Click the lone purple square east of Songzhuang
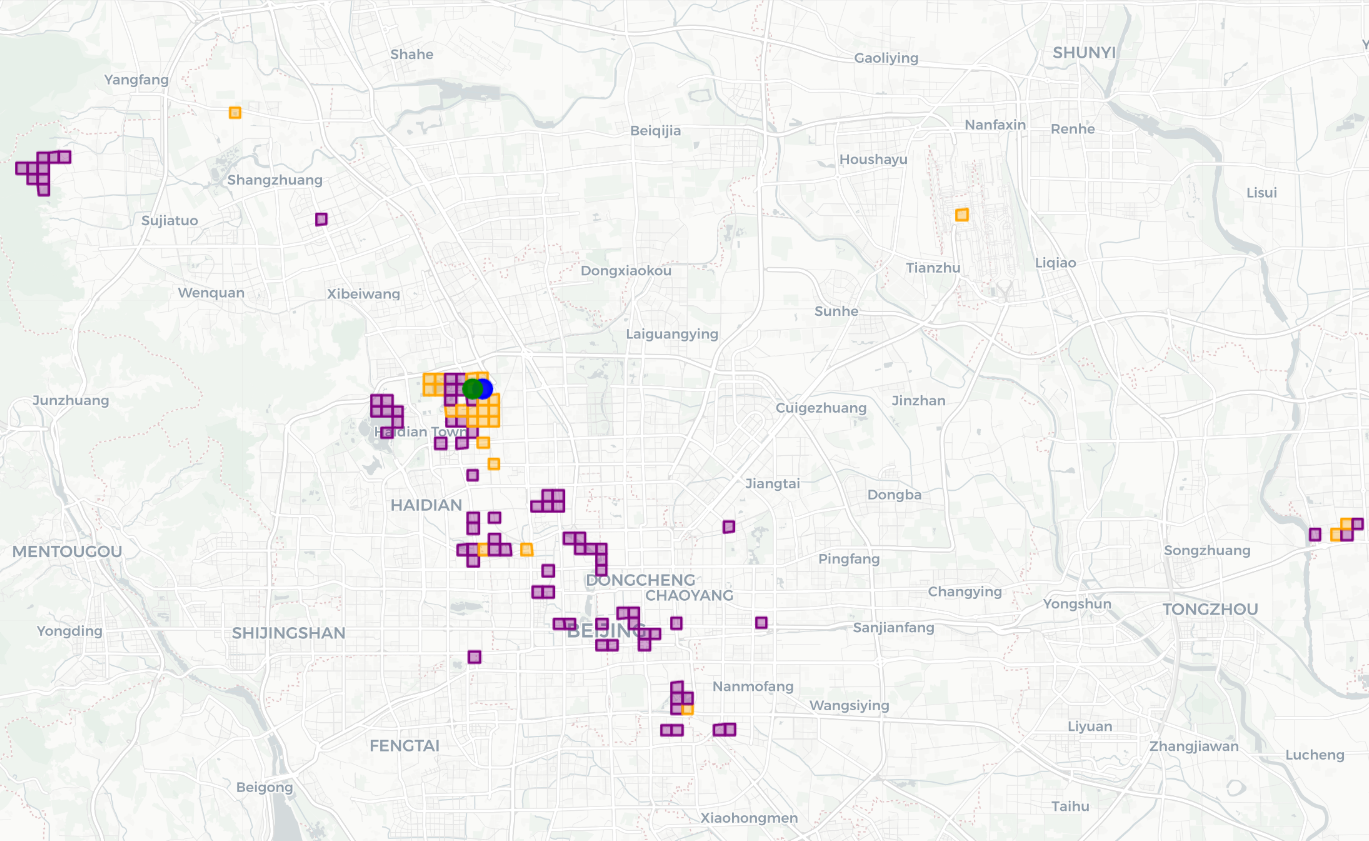1369x841 pixels. (1315, 535)
